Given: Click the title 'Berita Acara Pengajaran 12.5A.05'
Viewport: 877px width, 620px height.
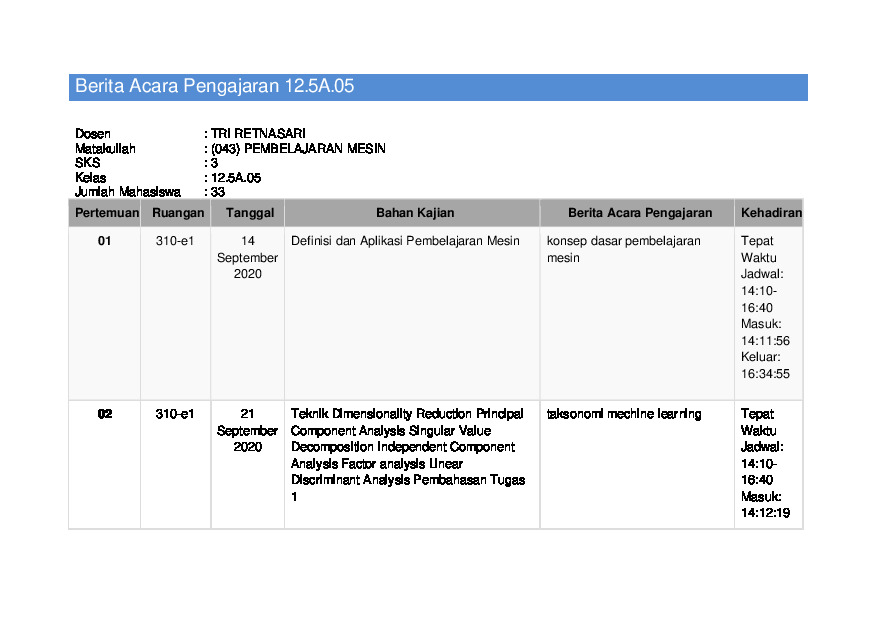Looking at the screenshot, I should (214, 86).
